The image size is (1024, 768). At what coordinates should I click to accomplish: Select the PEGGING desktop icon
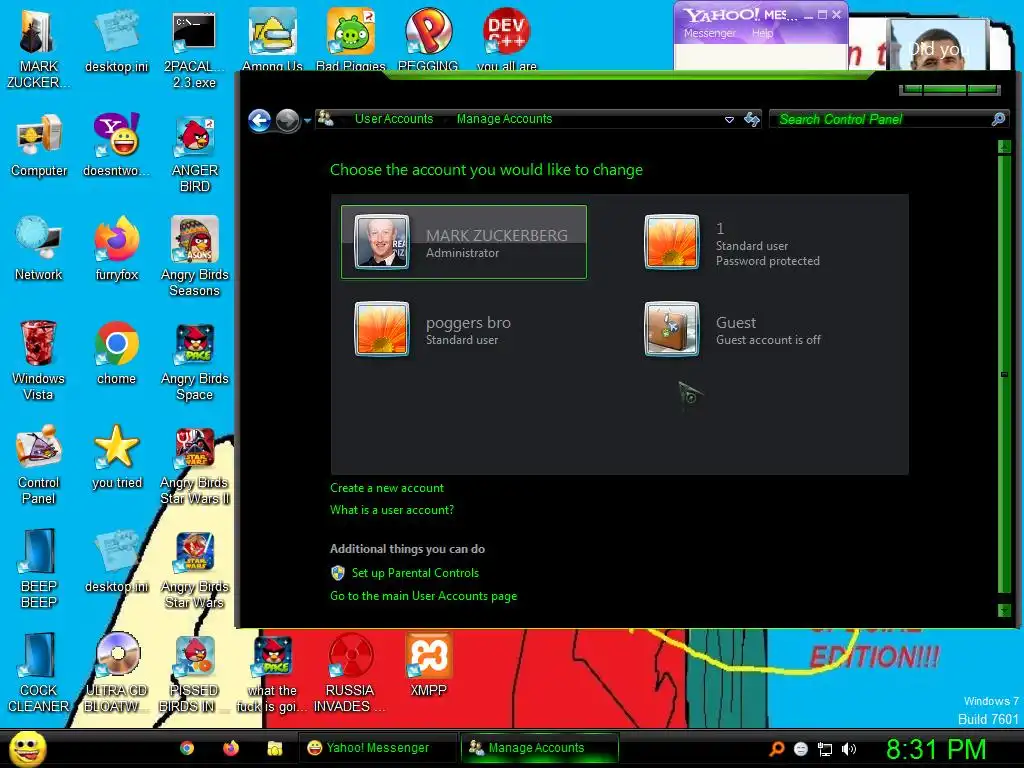click(x=428, y=39)
